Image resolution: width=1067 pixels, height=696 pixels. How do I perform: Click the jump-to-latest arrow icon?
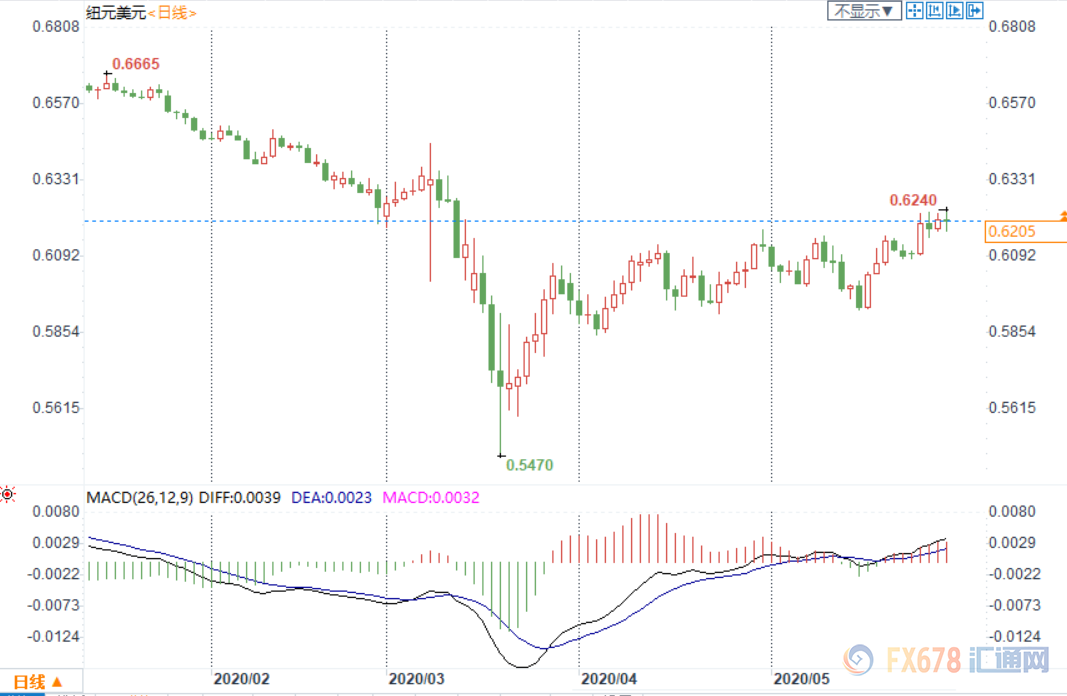(x=974, y=11)
